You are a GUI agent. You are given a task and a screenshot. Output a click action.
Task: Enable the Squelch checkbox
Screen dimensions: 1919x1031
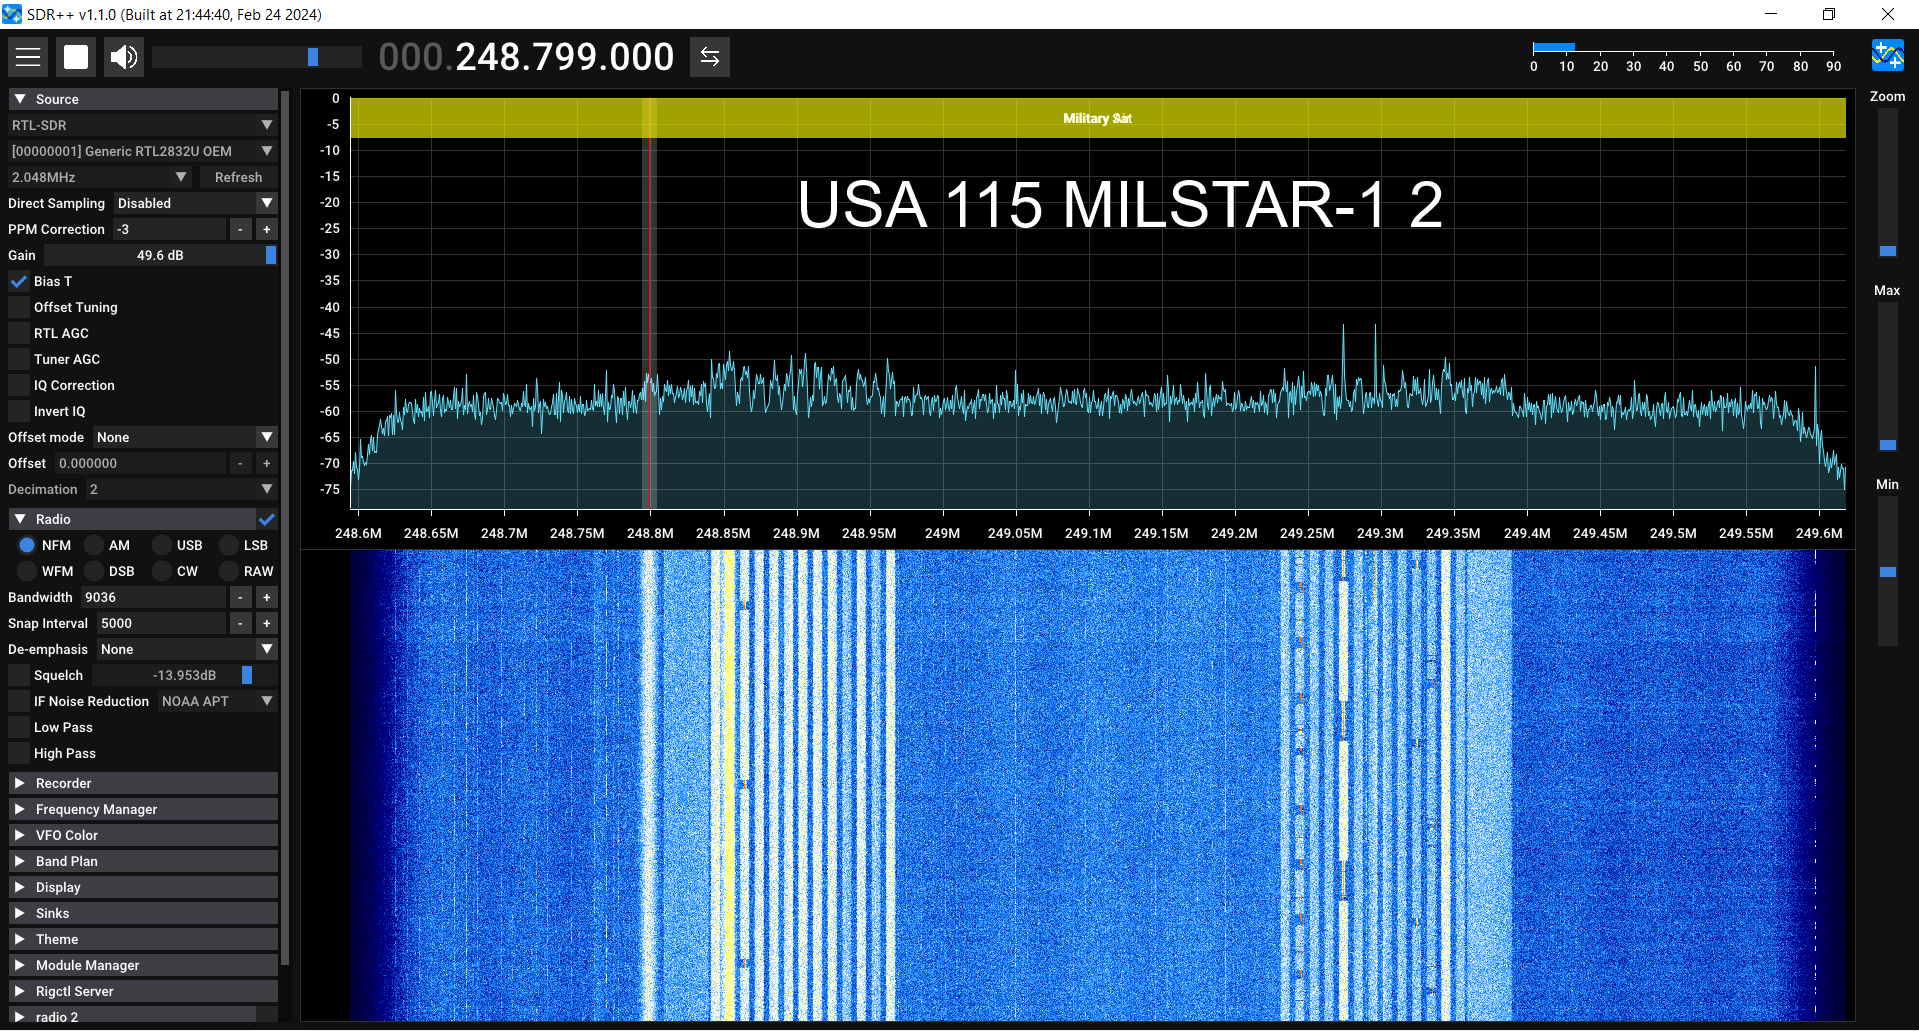pyautogui.click(x=19, y=675)
